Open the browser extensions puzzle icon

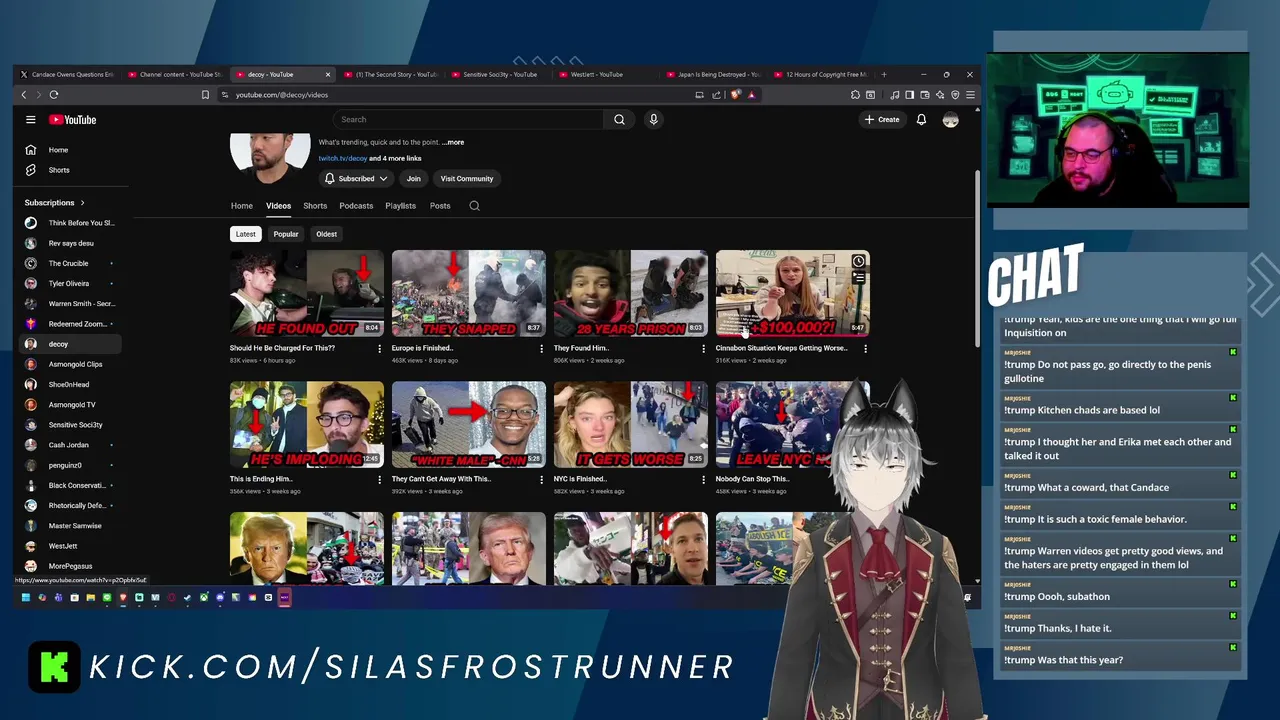click(x=855, y=94)
